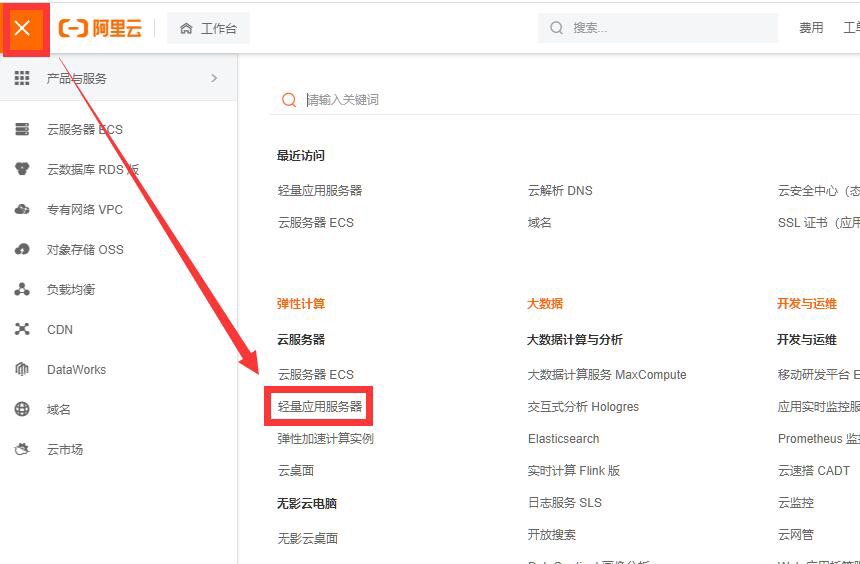Click the 无影云电脑 subheading
Screen dimensions: 860x564
tap(307, 503)
